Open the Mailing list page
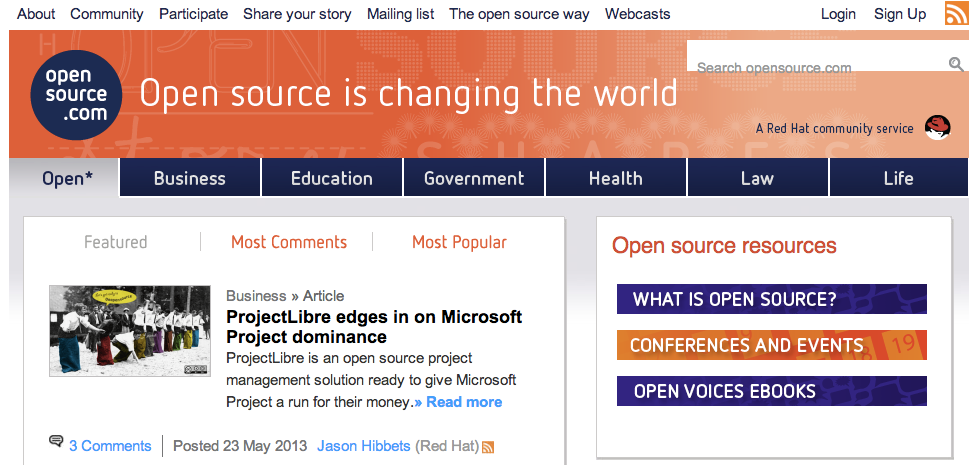973x465 pixels. tap(401, 14)
